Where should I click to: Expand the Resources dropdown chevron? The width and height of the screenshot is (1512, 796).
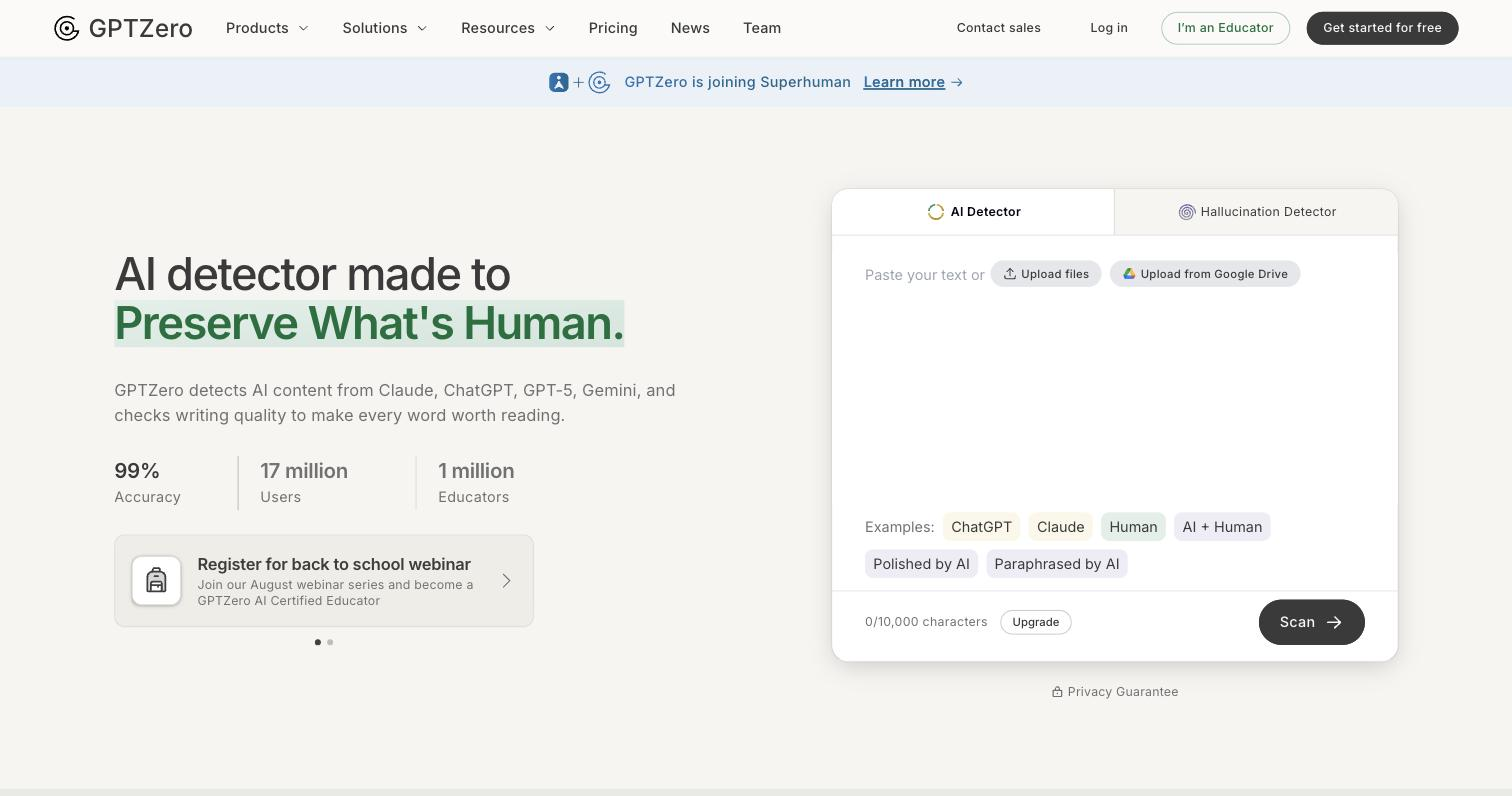[x=550, y=28]
